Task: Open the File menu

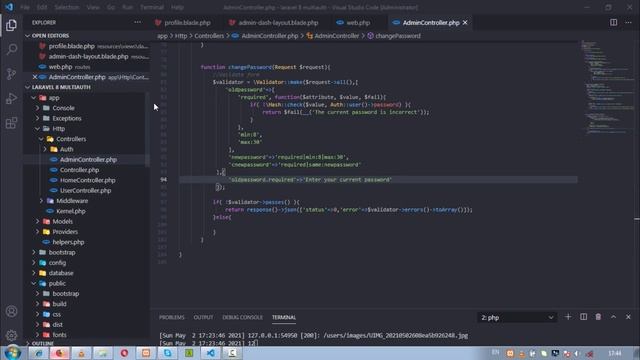Action: (x=25, y=7)
